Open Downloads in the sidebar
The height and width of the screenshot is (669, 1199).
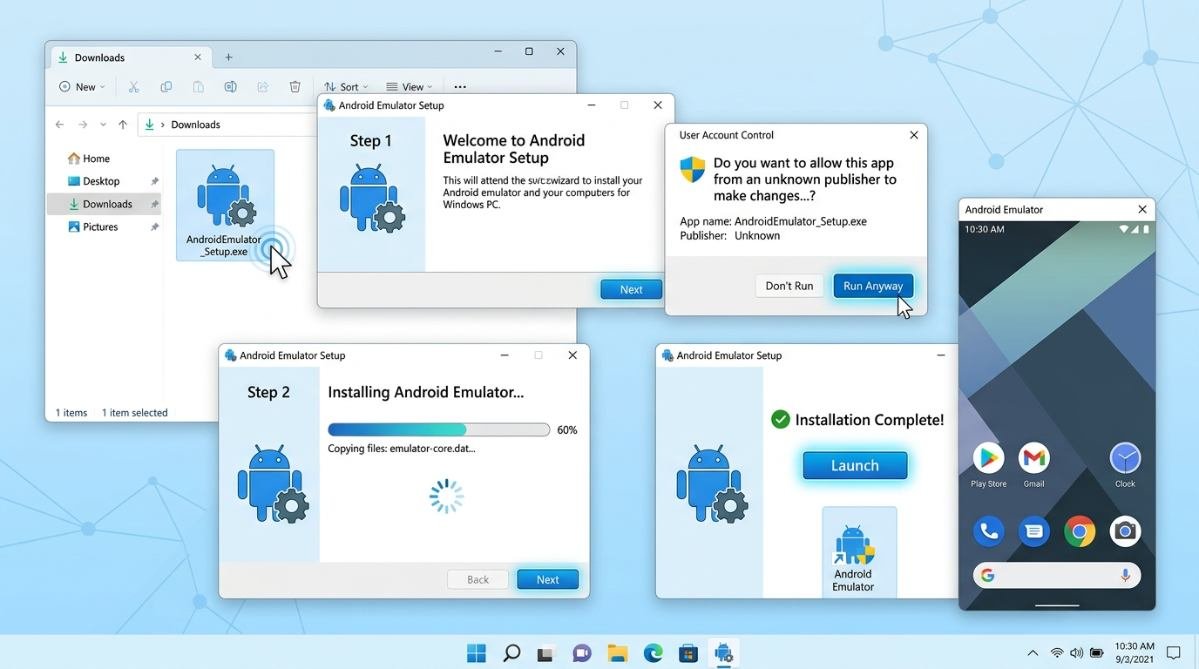(104, 204)
